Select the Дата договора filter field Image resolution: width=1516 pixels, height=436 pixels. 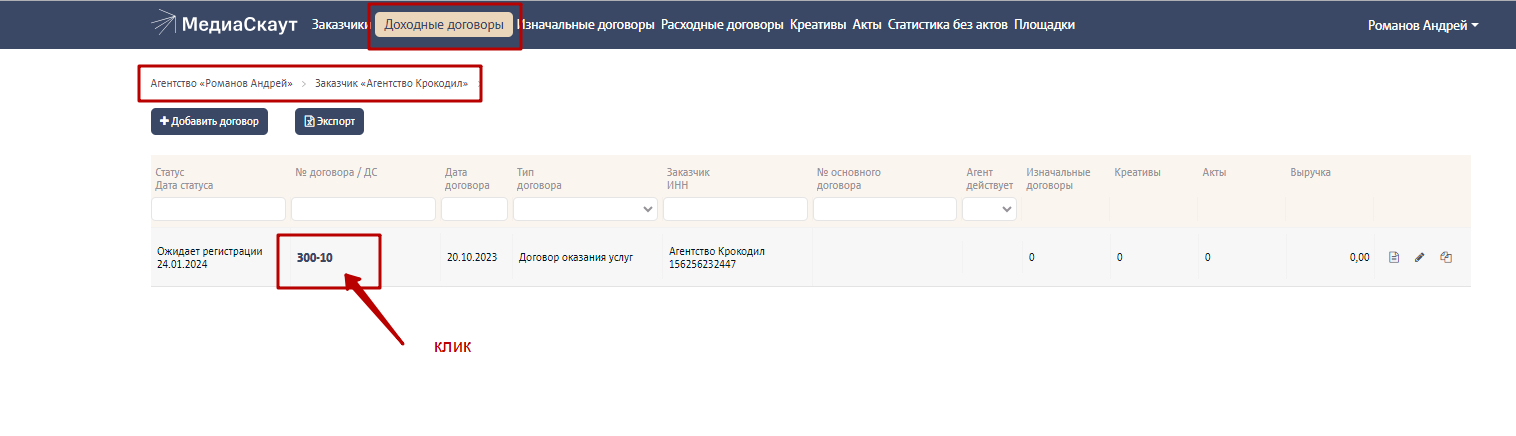[x=474, y=209]
